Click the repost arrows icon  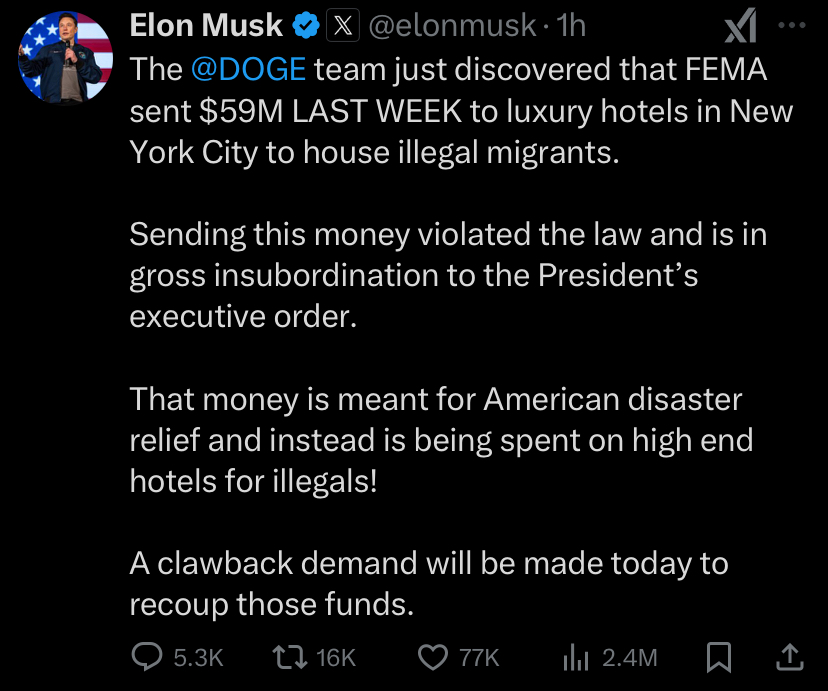[x=289, y=658]
